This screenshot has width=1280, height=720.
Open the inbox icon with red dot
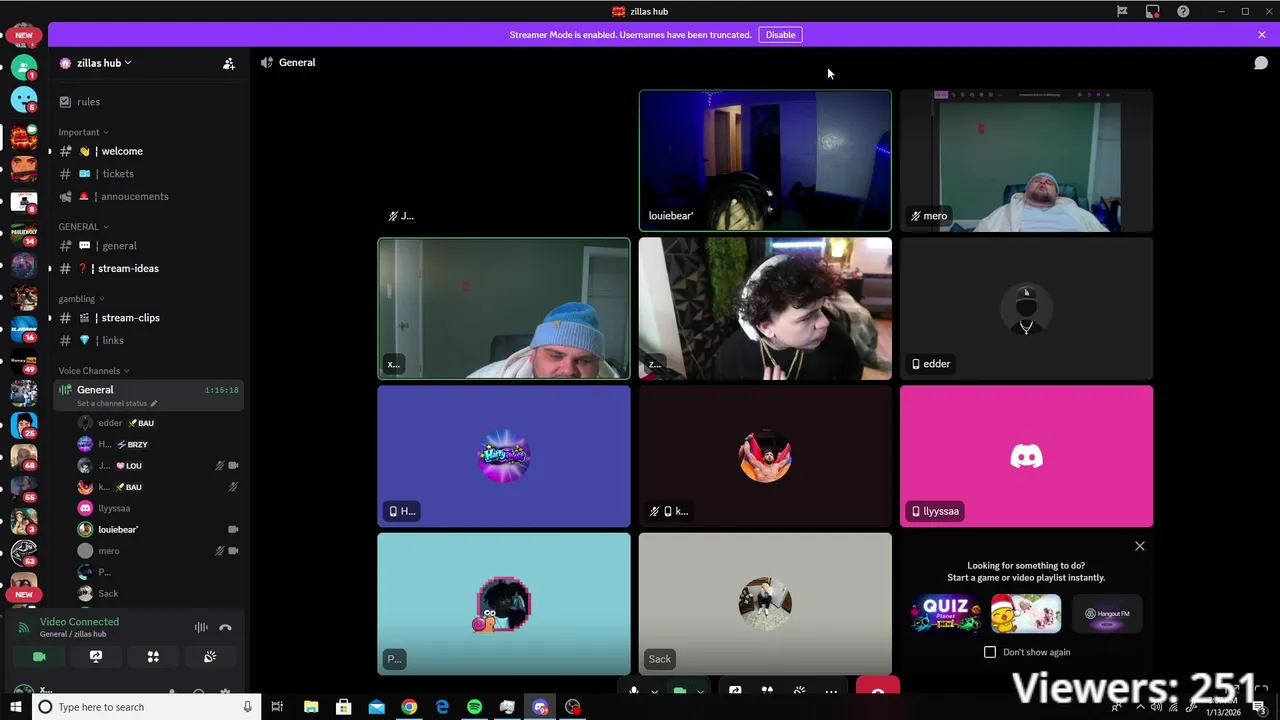click(1153, 11)
